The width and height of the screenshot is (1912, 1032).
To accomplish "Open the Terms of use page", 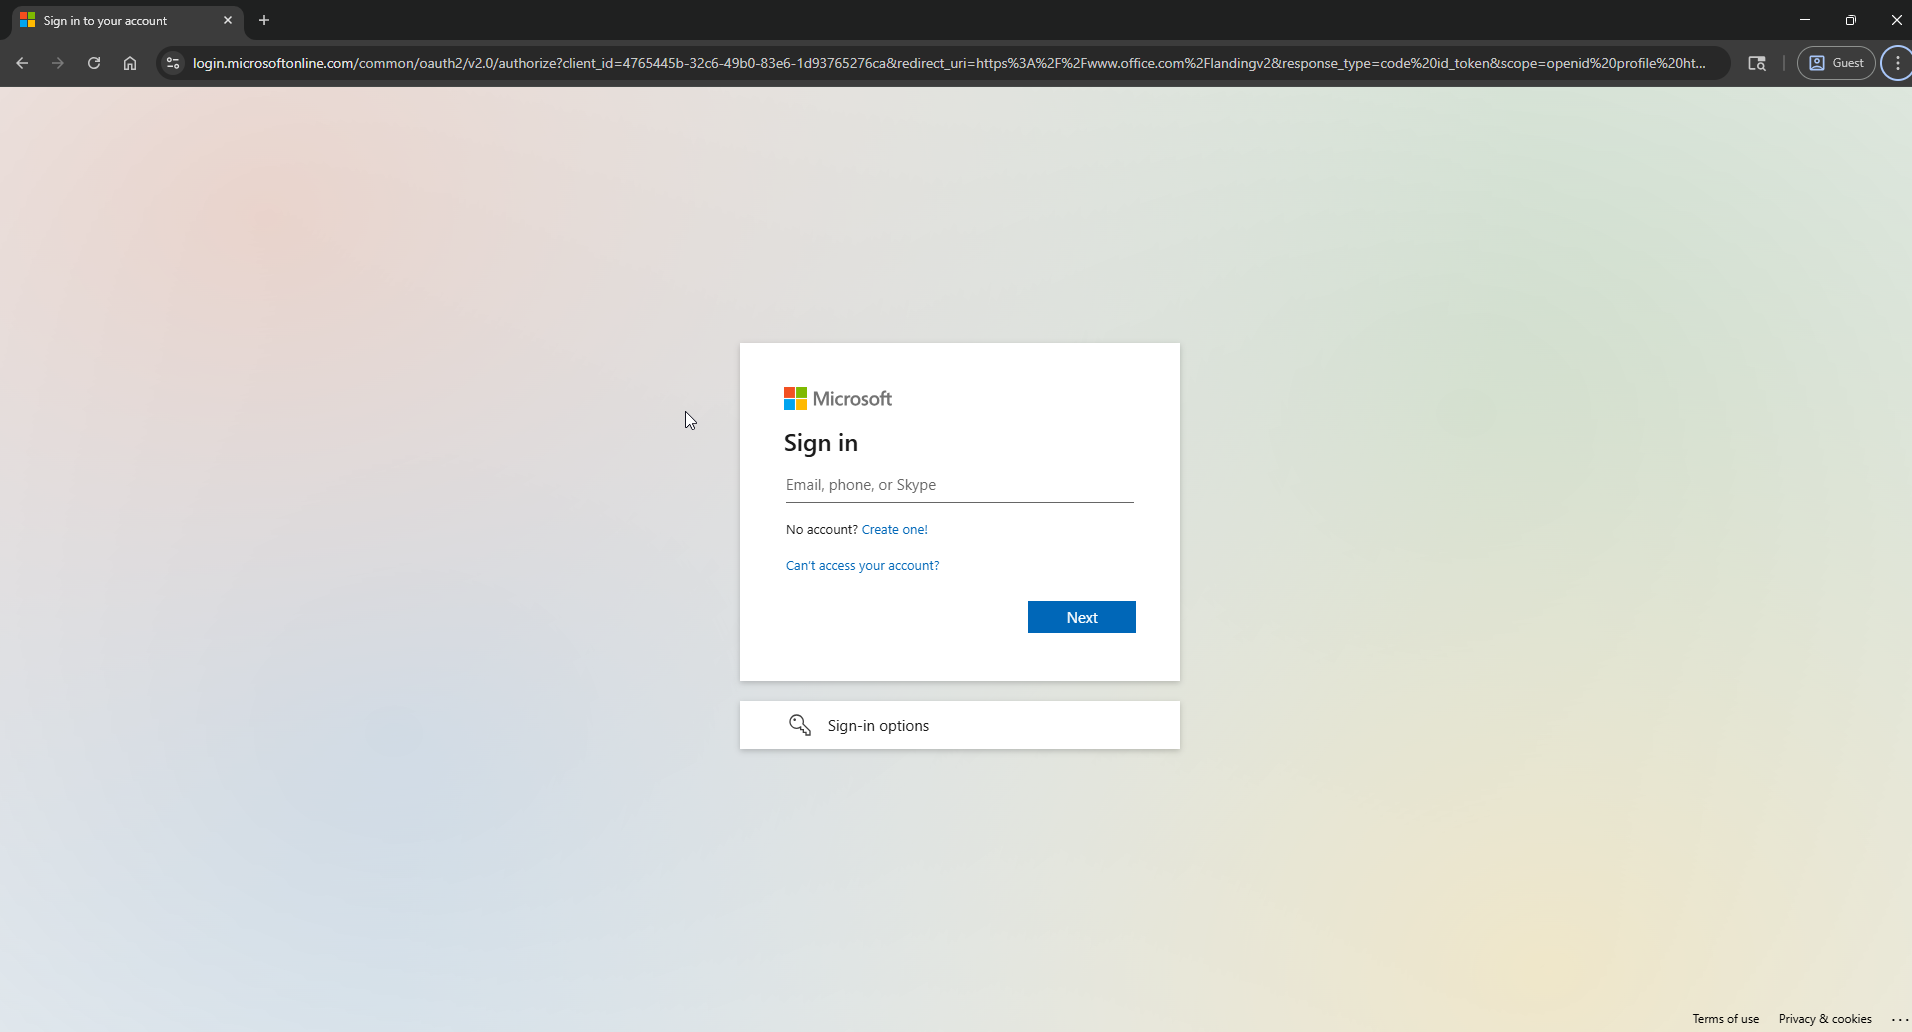I will pos(1724,1018).
